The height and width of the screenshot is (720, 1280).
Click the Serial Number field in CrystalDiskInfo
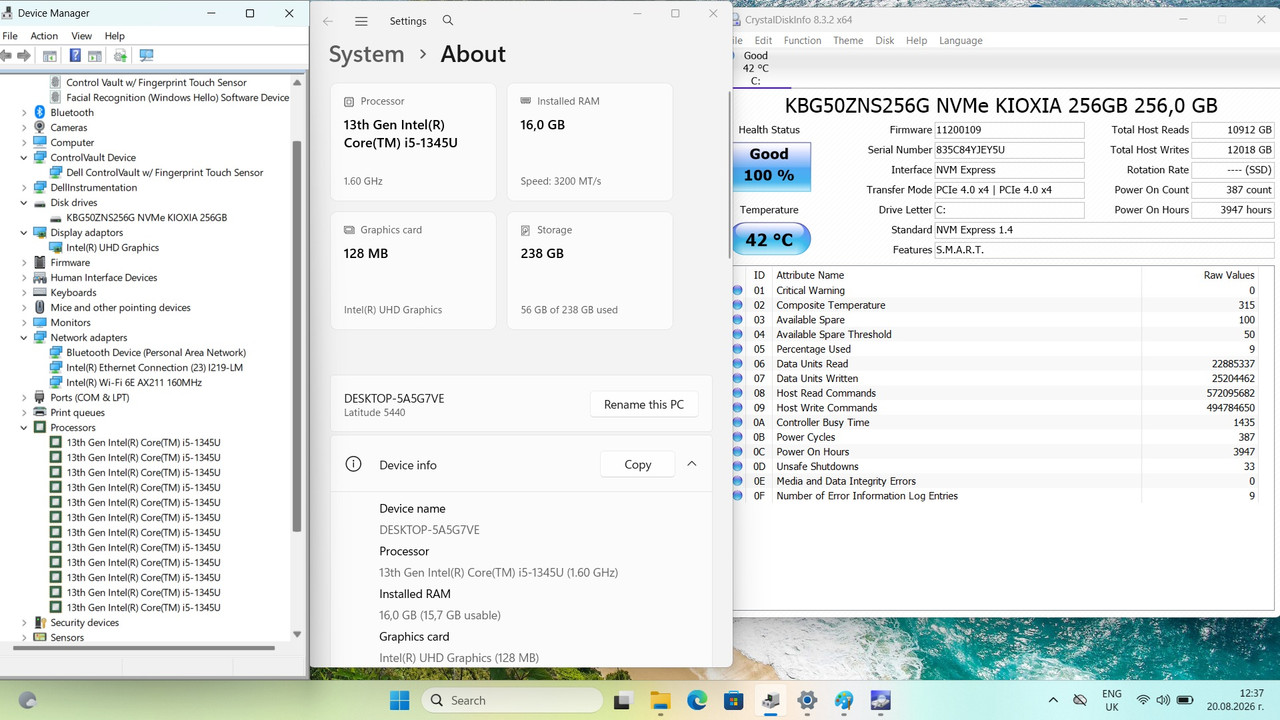click(x=1008, y=150)
